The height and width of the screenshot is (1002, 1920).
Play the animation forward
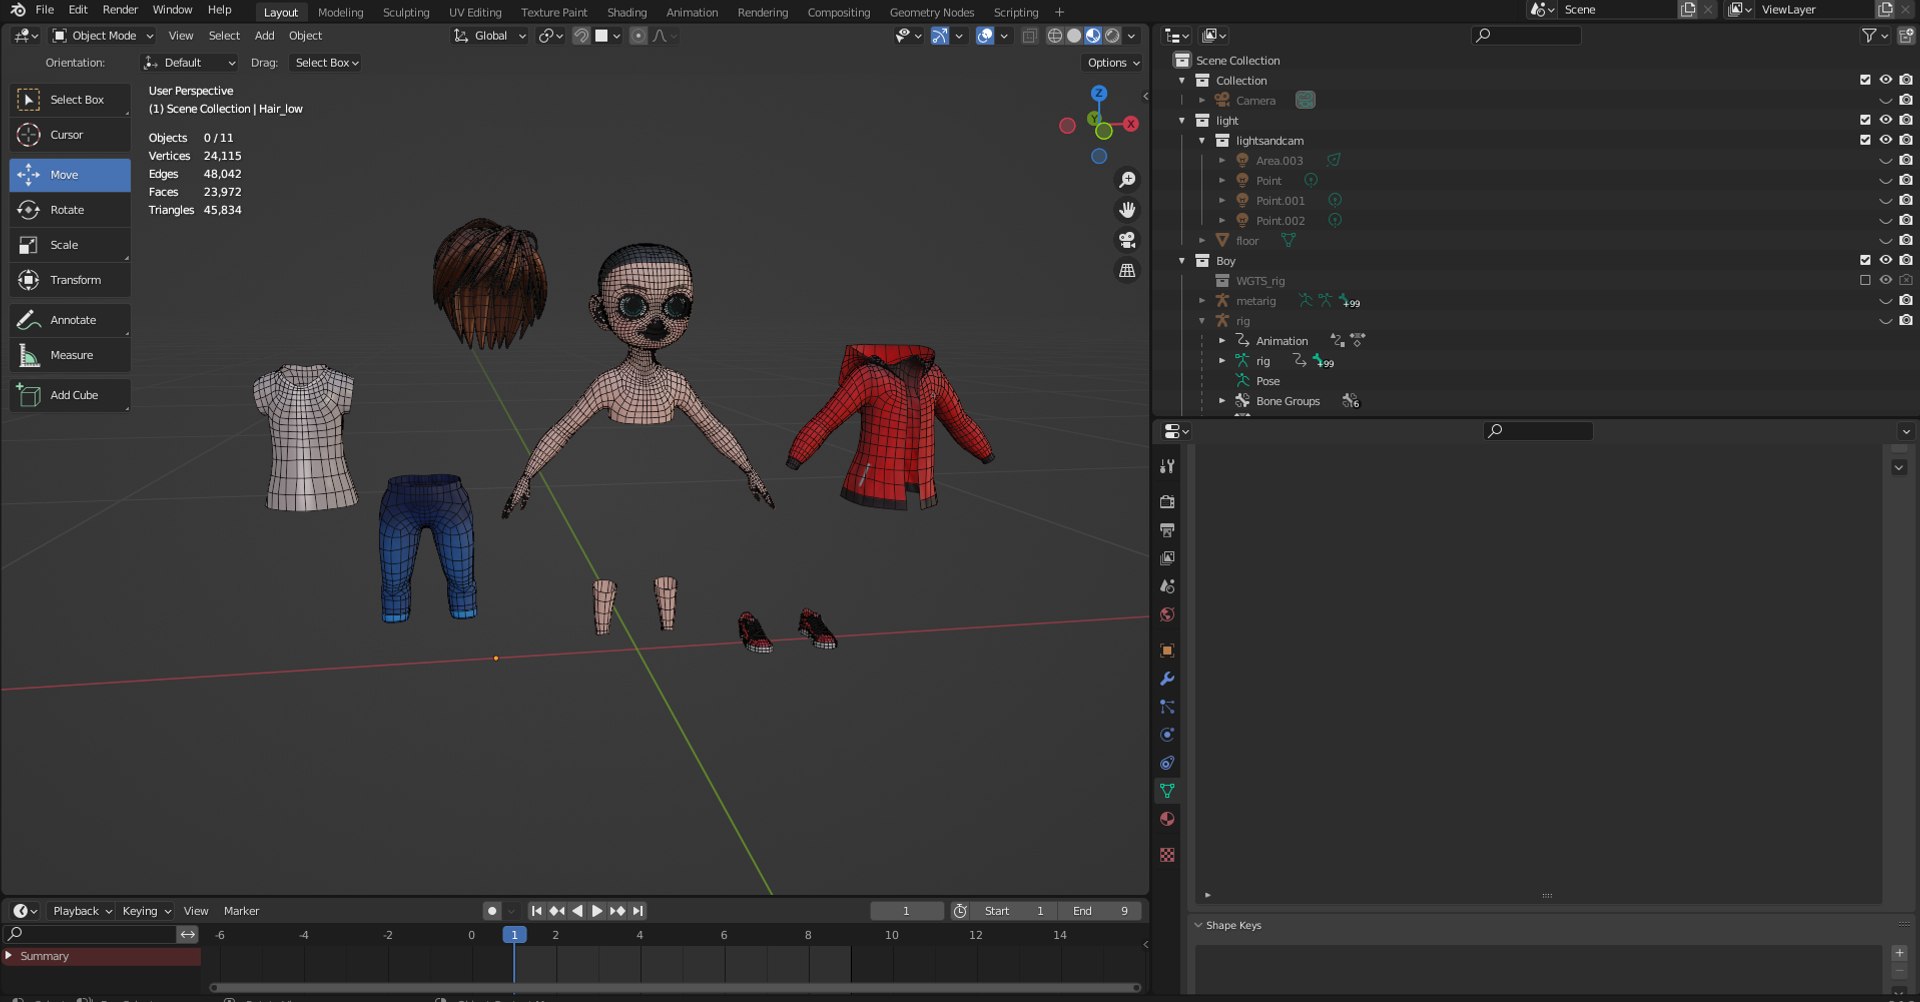point(597,911)
